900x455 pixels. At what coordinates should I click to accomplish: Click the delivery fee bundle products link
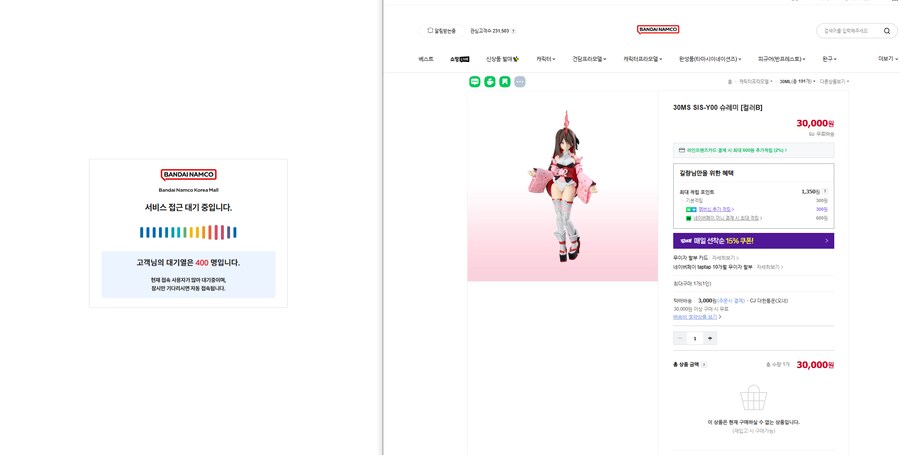[x=697, y=317]
